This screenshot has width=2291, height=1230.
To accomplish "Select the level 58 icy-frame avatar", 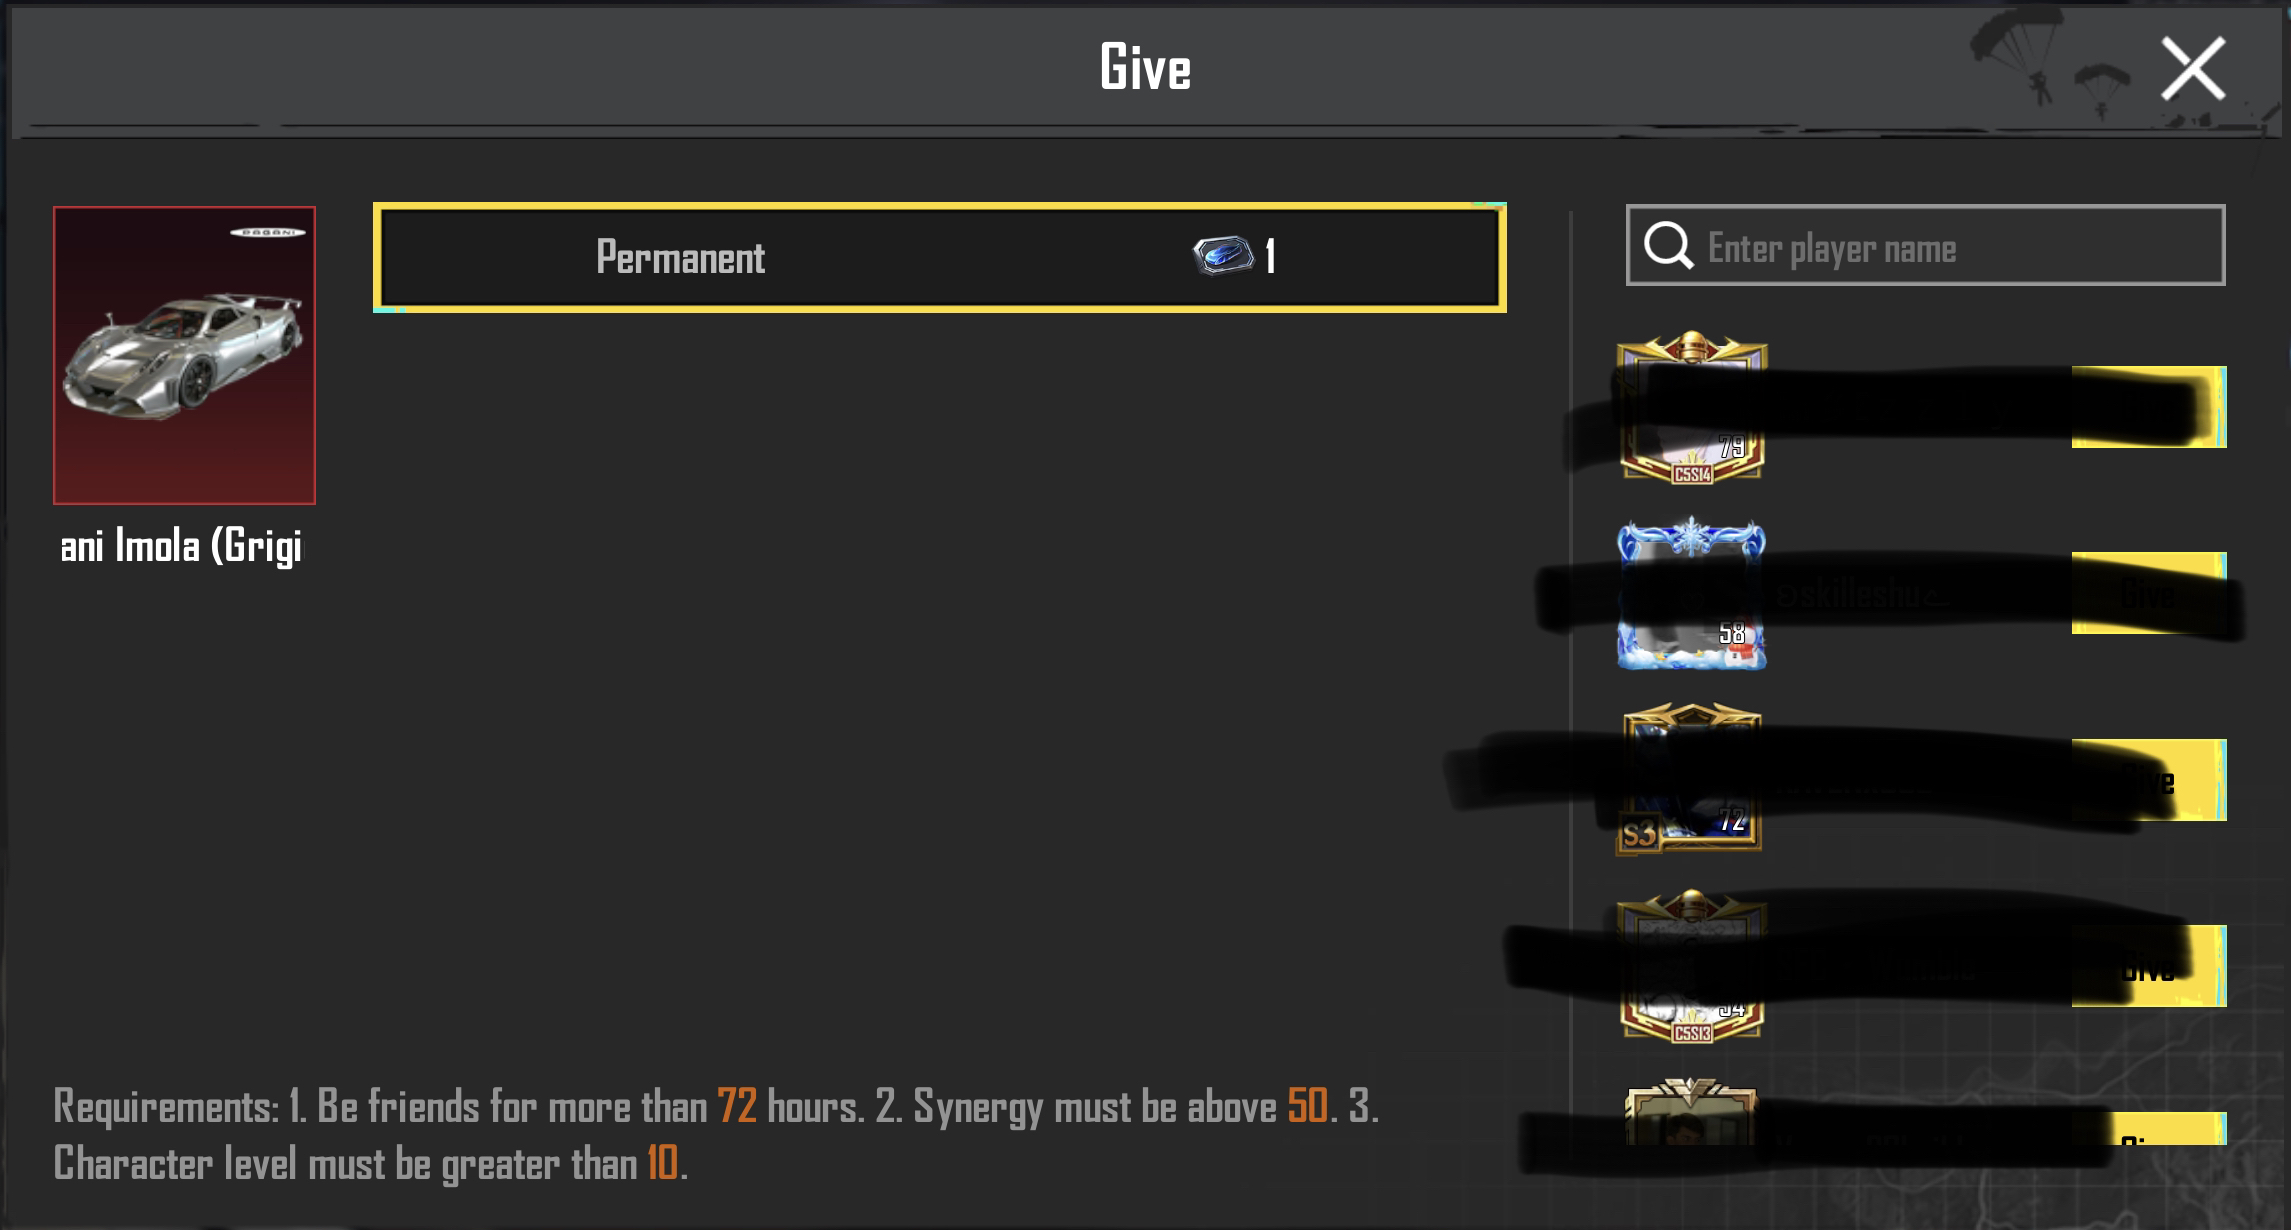I will 1692,593.
